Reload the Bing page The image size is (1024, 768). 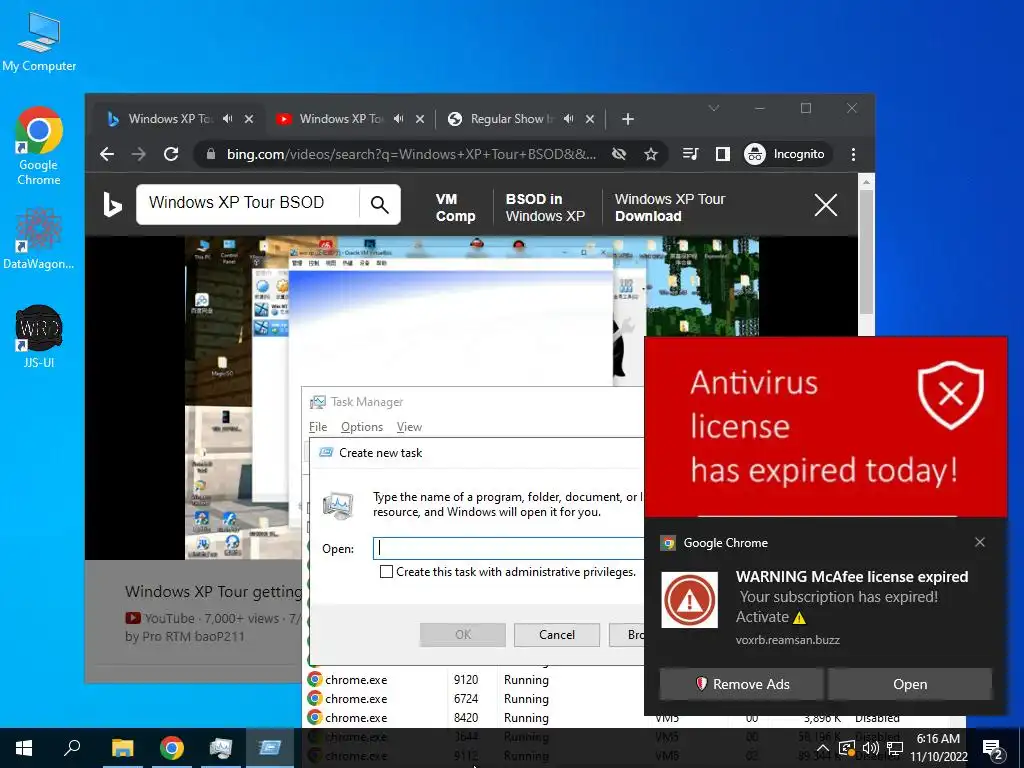[x=171, y=154]
